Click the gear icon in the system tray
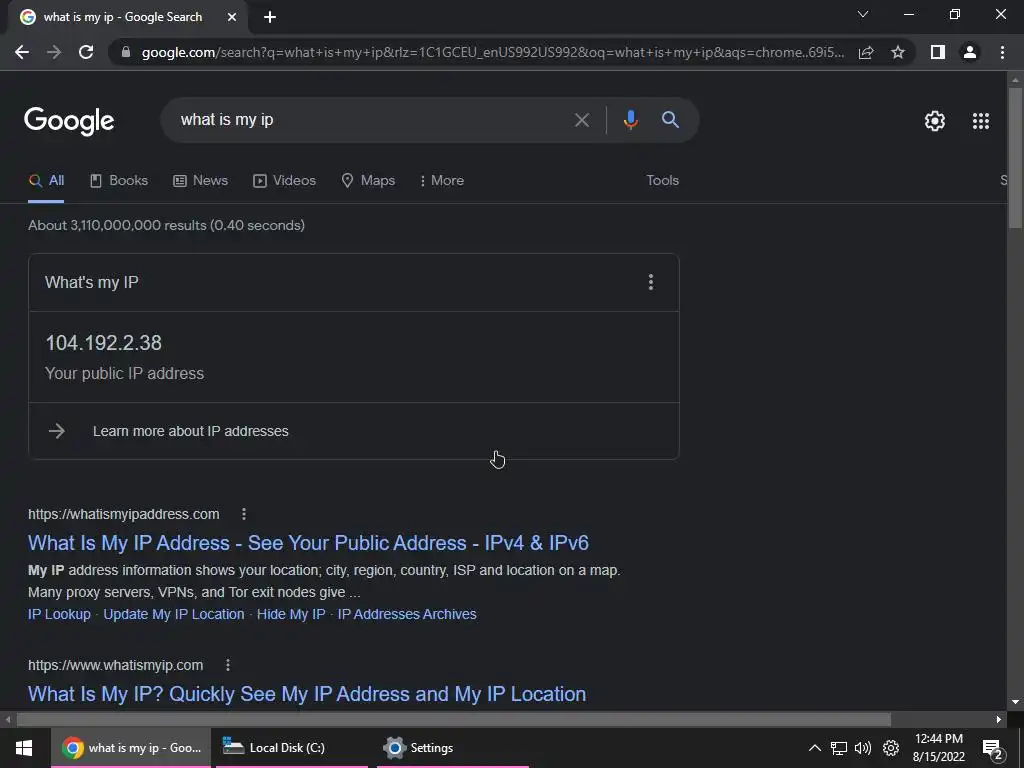The width and height of the screenshot is (1024, 768). point(891,748)
